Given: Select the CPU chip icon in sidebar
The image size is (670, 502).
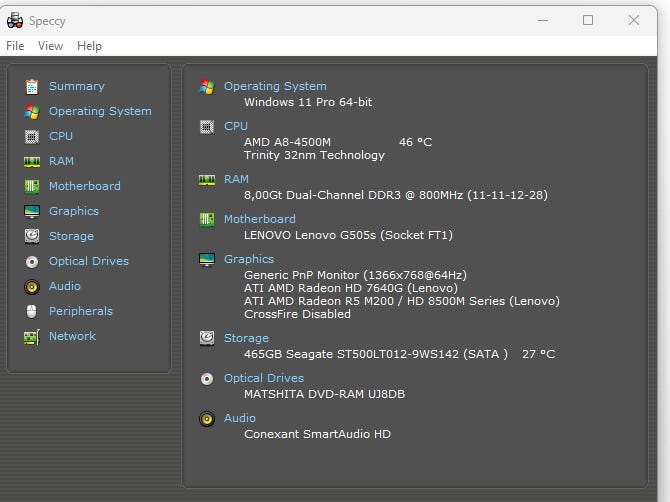Looking at the screenshot, I should point(32,136).
